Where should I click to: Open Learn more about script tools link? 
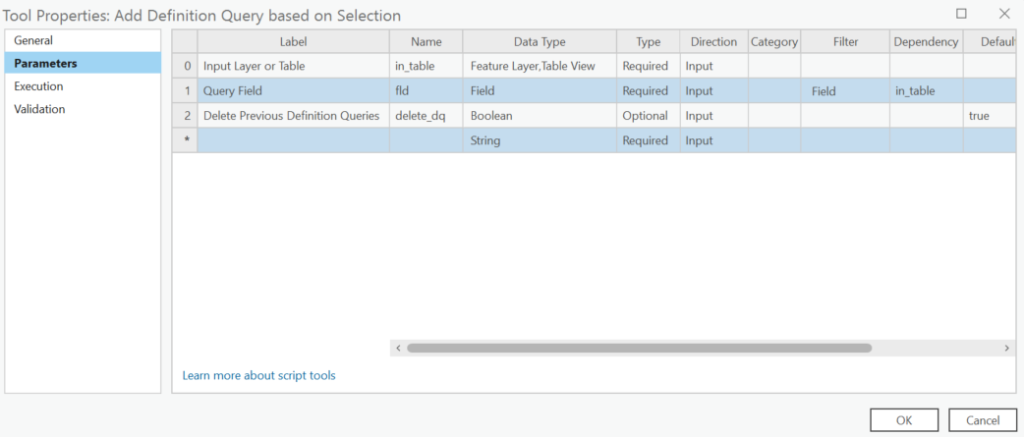pos(259,376)
